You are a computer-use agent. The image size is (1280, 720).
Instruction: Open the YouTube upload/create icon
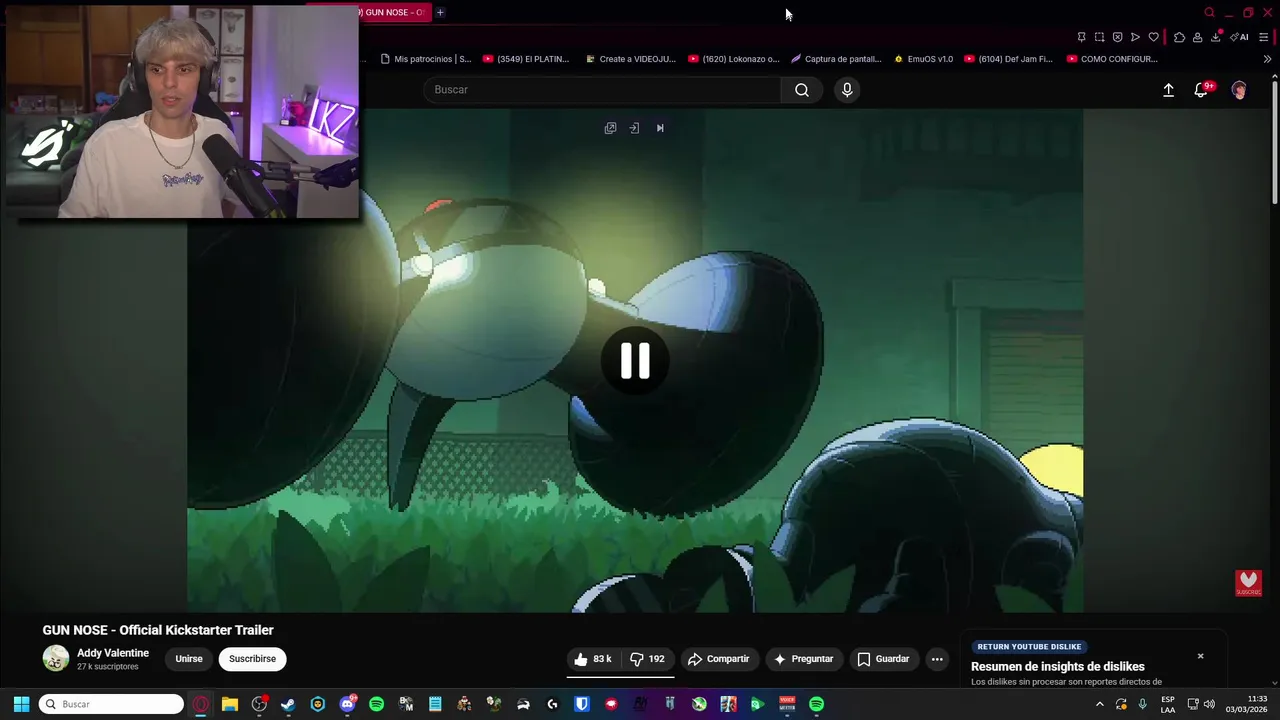point(1168,90)
